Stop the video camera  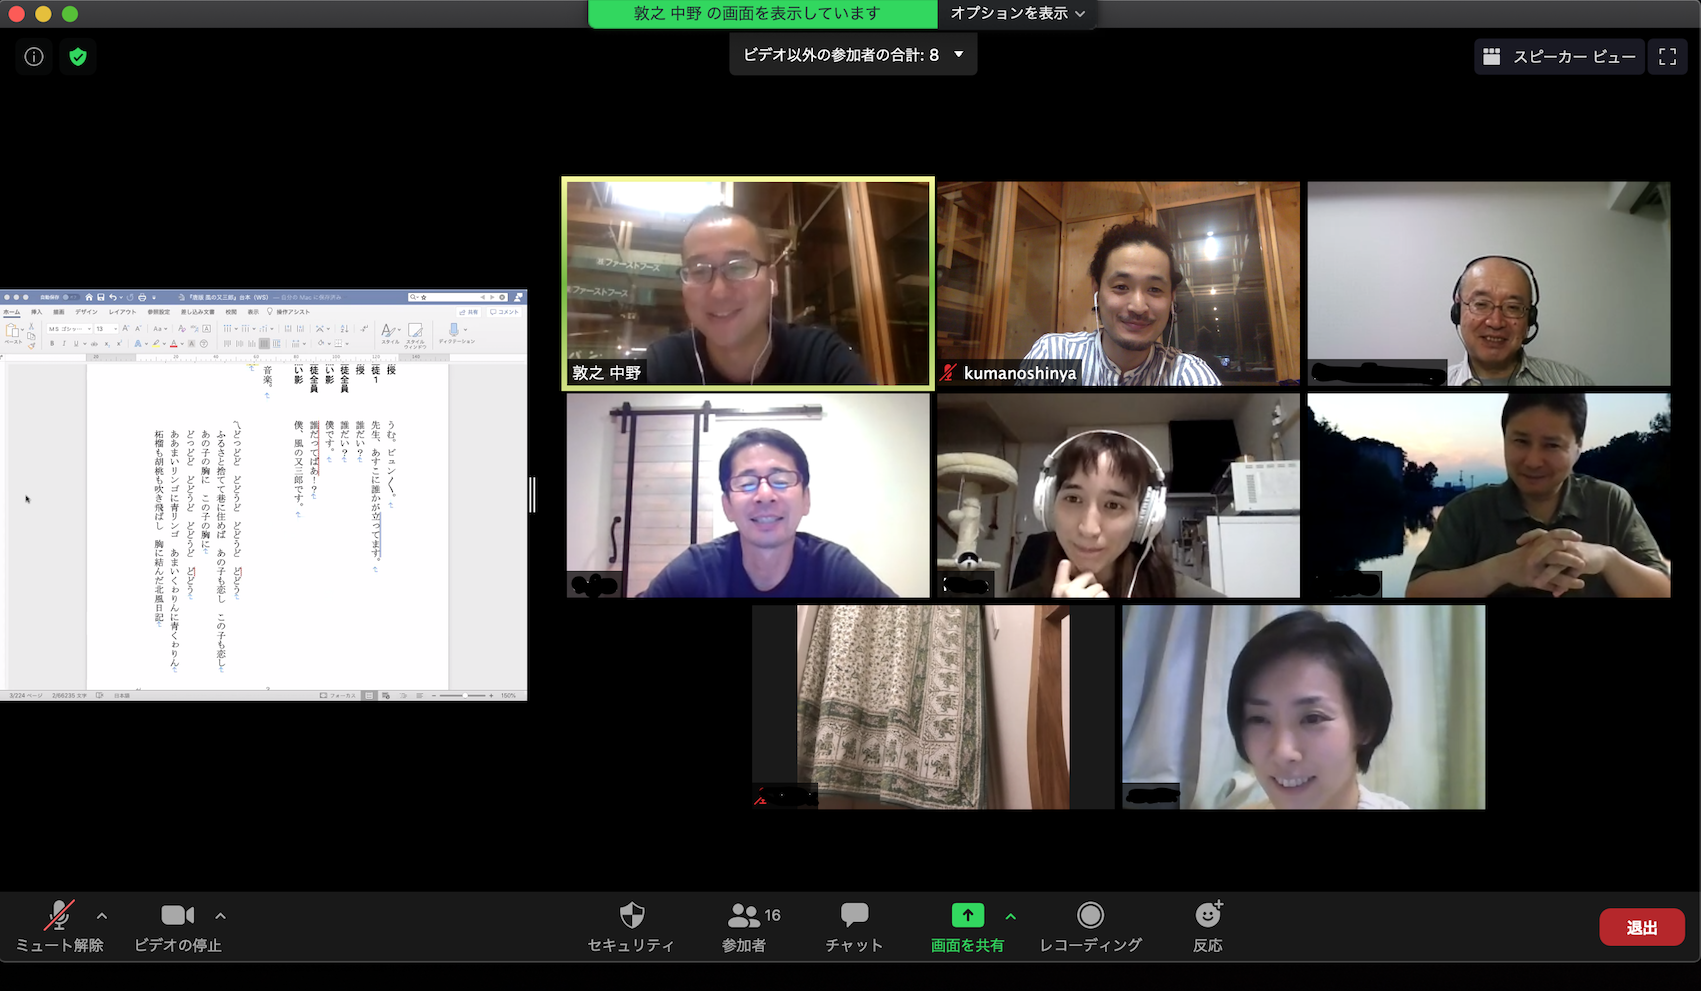[x=178, y=927]
